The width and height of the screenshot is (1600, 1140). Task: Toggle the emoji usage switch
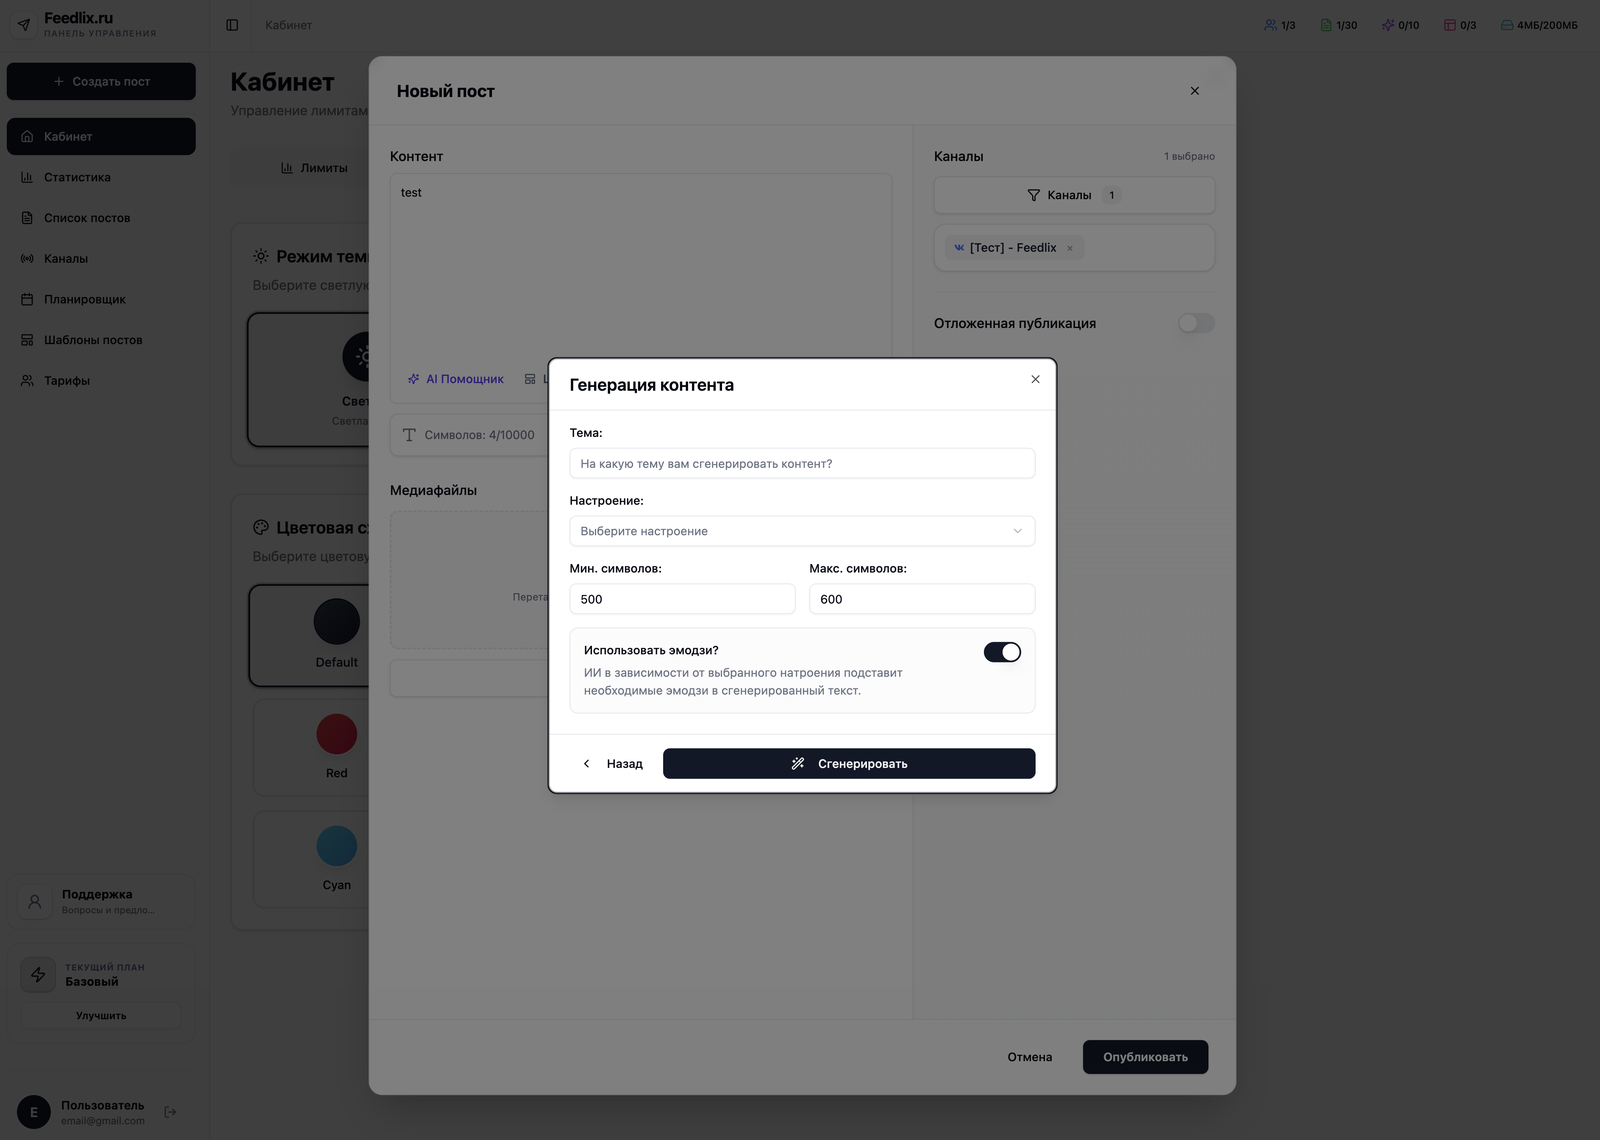tap(1002, 652)
